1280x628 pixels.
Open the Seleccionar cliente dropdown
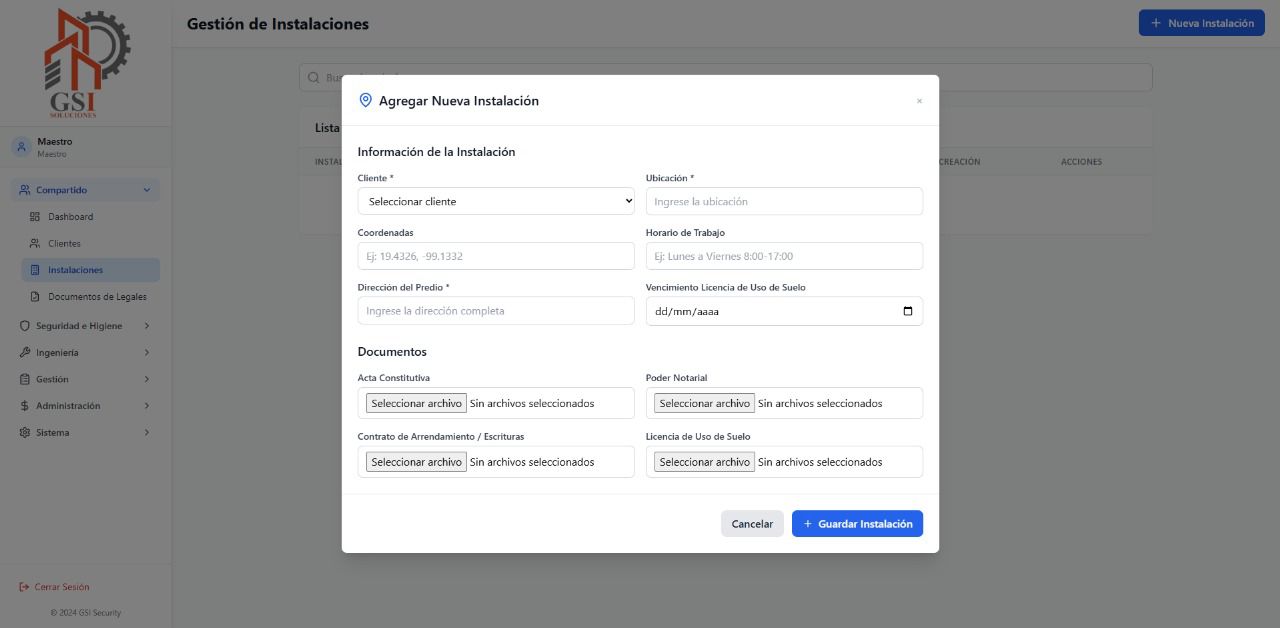coord(496,202)
